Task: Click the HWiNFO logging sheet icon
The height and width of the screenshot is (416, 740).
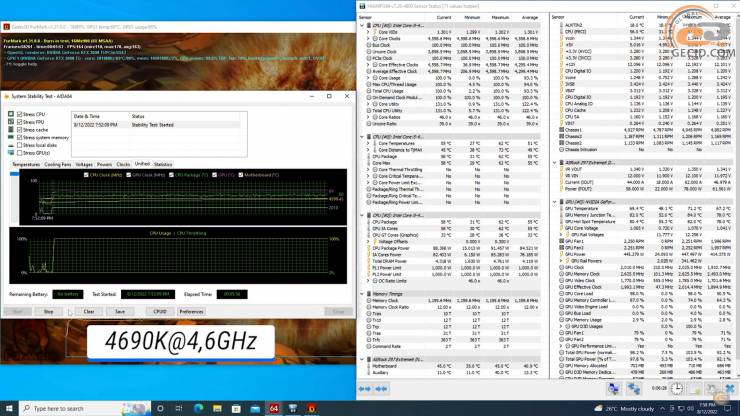Action: (695, 389)
